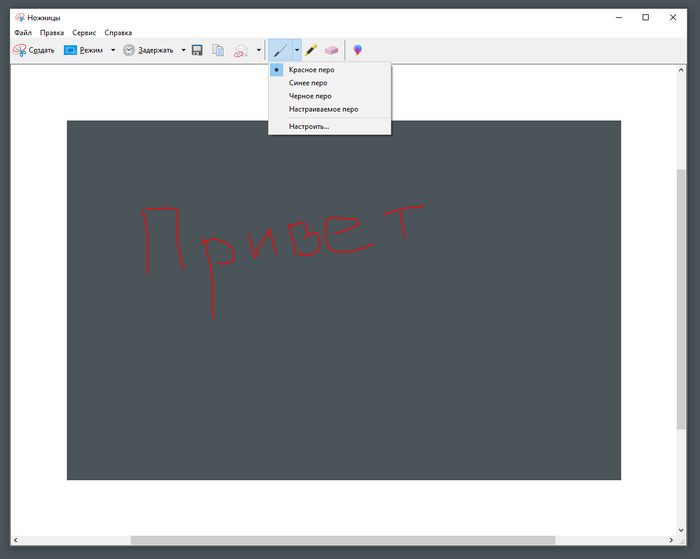Click the vertical scrollbar thumb
Viewport: 700px width, 559px height.
(x=681, y=299)
